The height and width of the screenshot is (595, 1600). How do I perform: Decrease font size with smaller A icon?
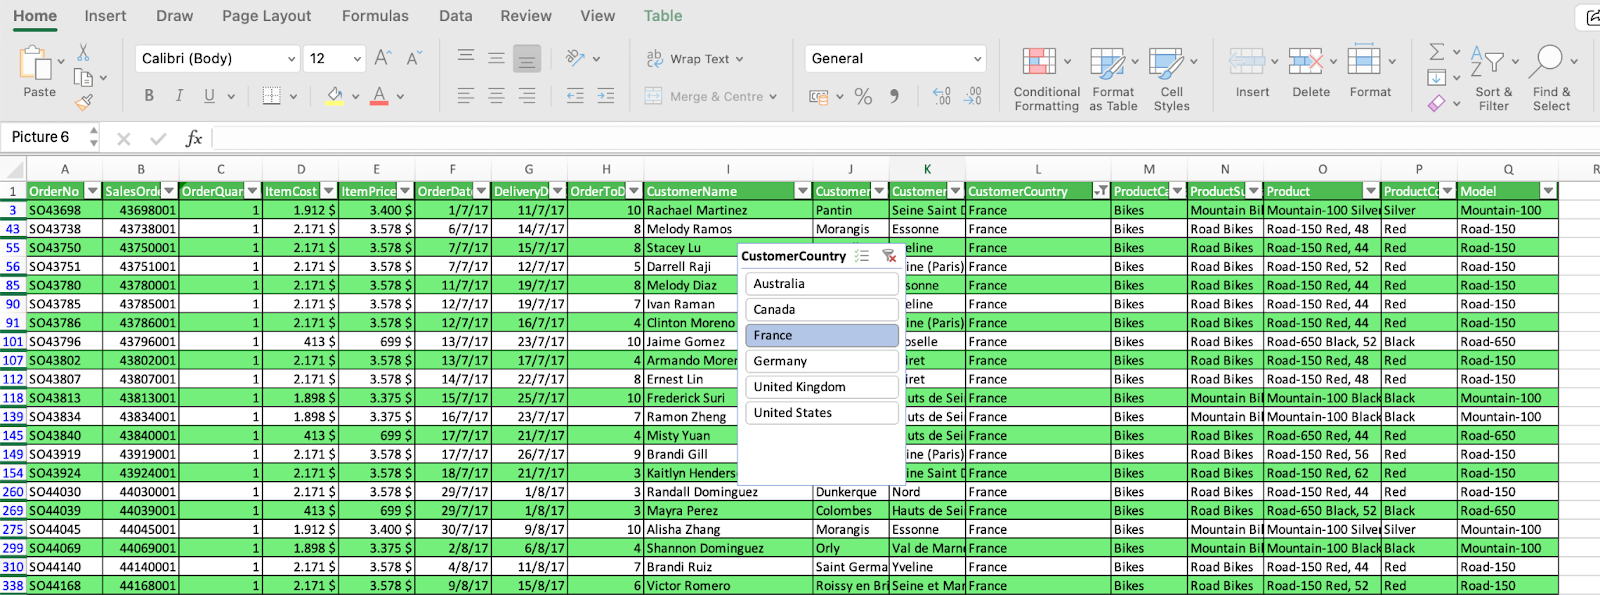pos(413,58)
